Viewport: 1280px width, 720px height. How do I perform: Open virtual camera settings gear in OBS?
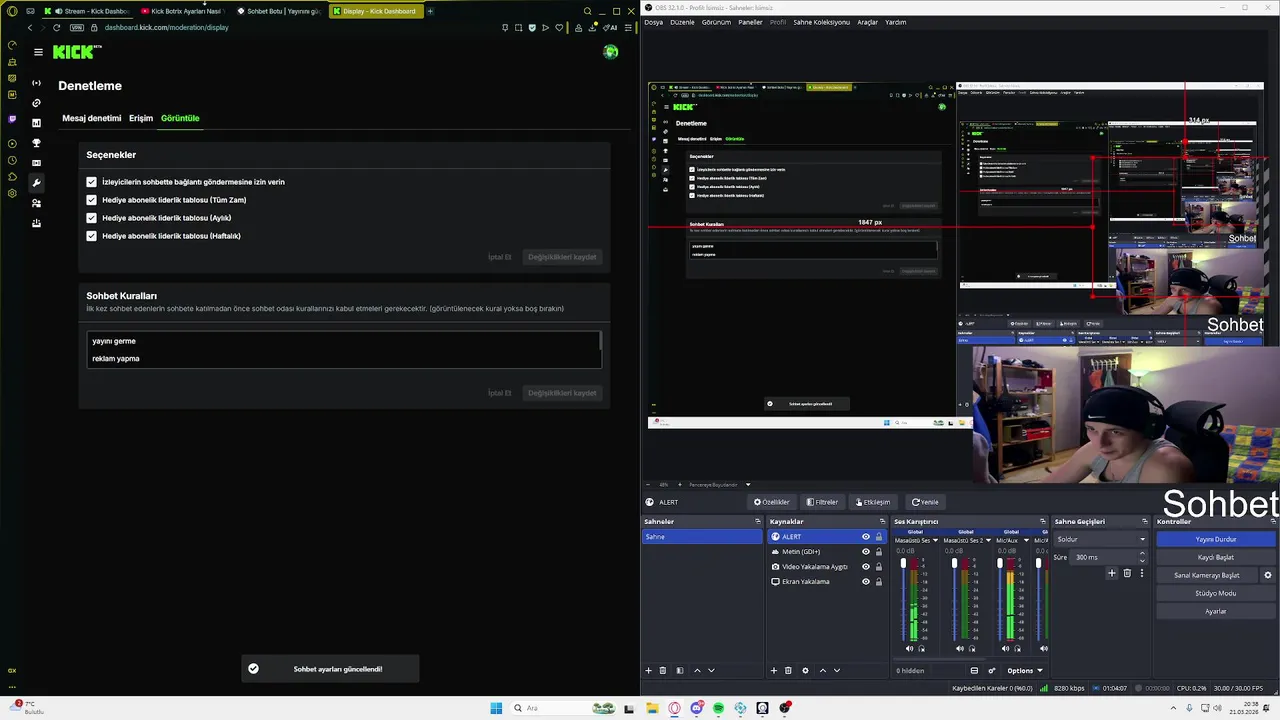pos(1268,575)
